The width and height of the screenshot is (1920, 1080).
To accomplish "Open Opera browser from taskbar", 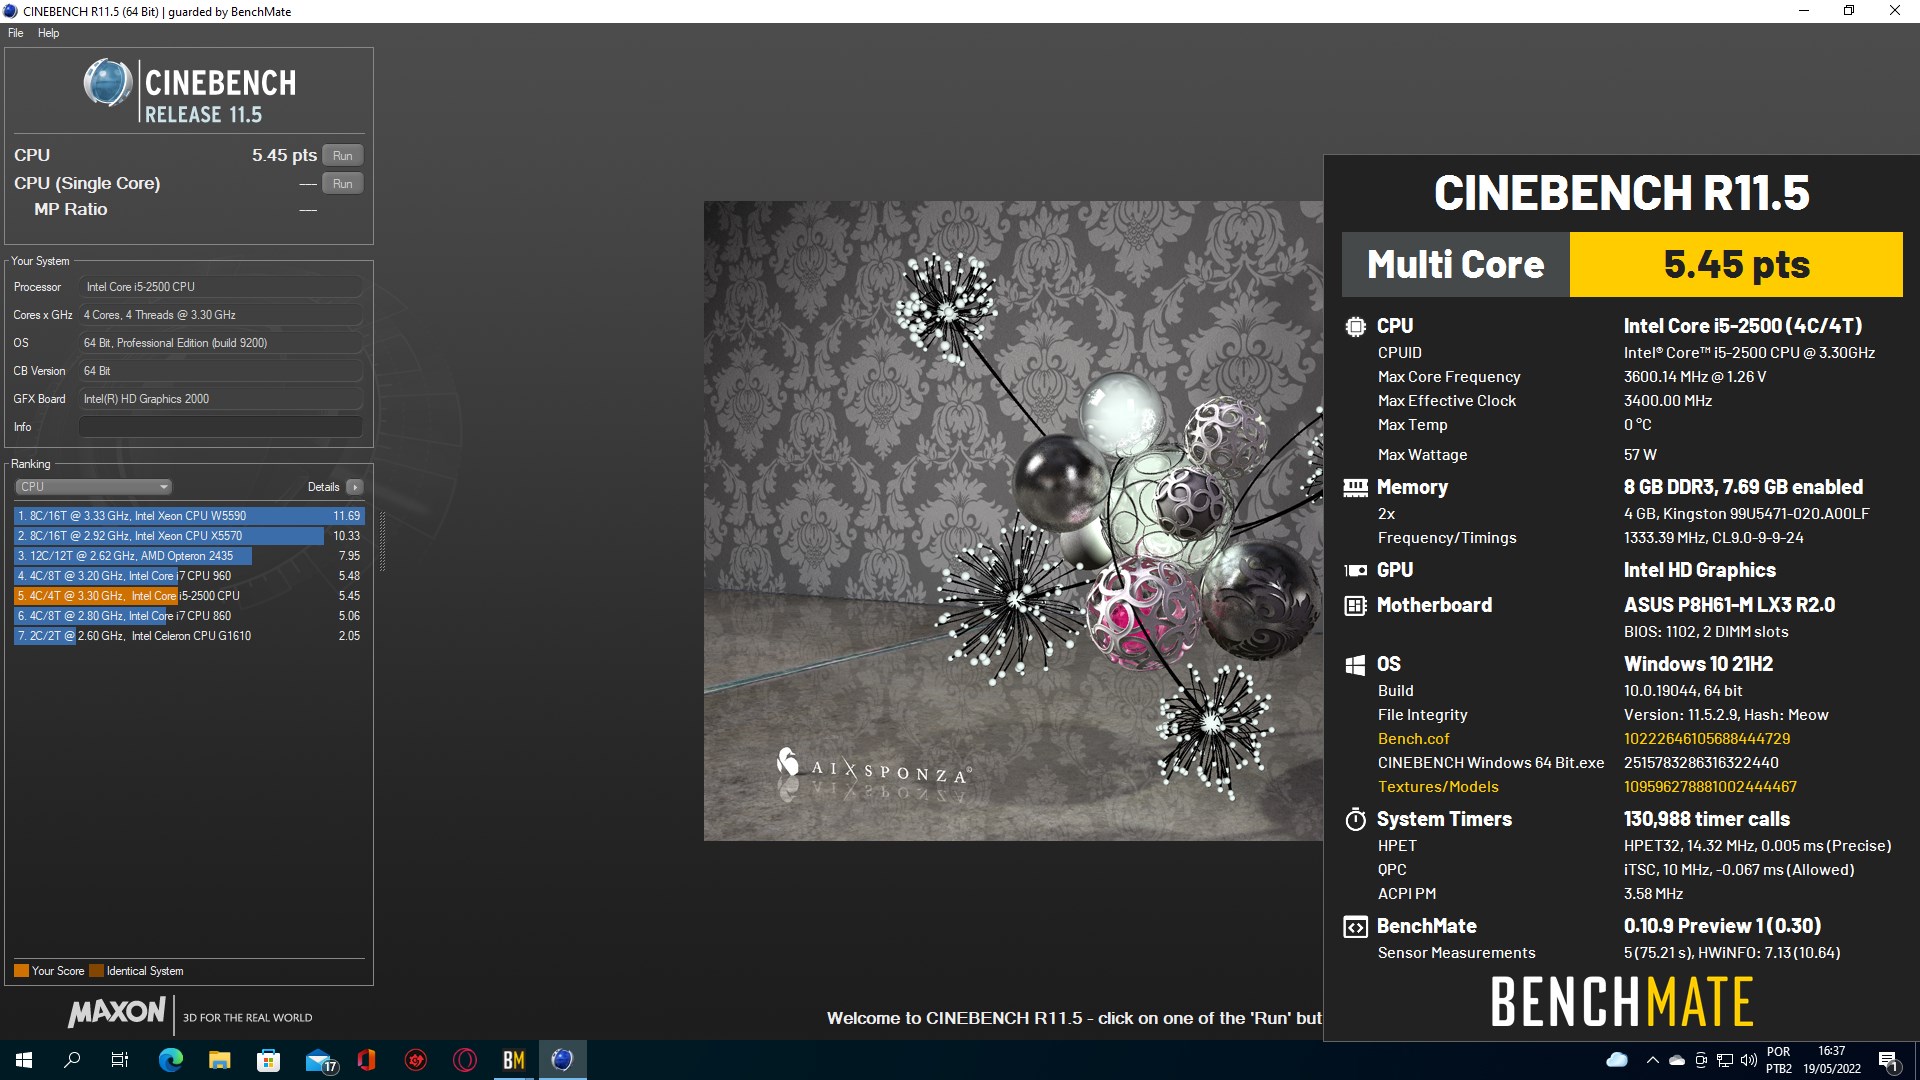I will coord(465,1060).
